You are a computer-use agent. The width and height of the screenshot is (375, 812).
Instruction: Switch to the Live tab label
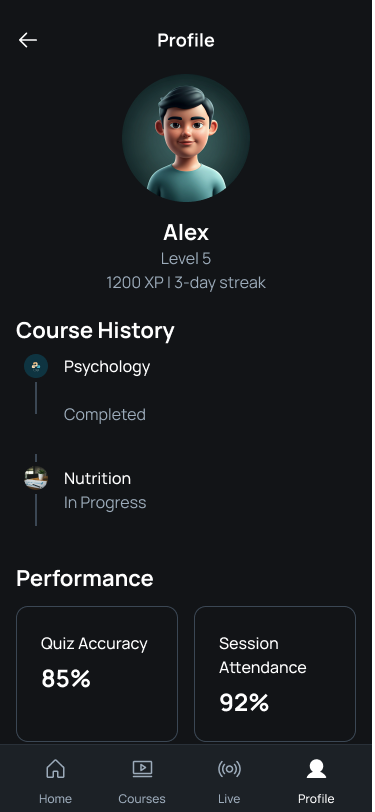[x=229, y=799]
